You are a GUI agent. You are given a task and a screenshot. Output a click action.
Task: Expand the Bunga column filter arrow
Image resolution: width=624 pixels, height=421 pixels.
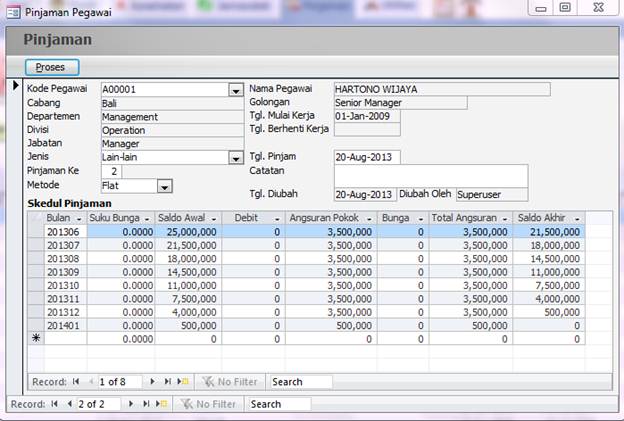(x=421, y=218)
